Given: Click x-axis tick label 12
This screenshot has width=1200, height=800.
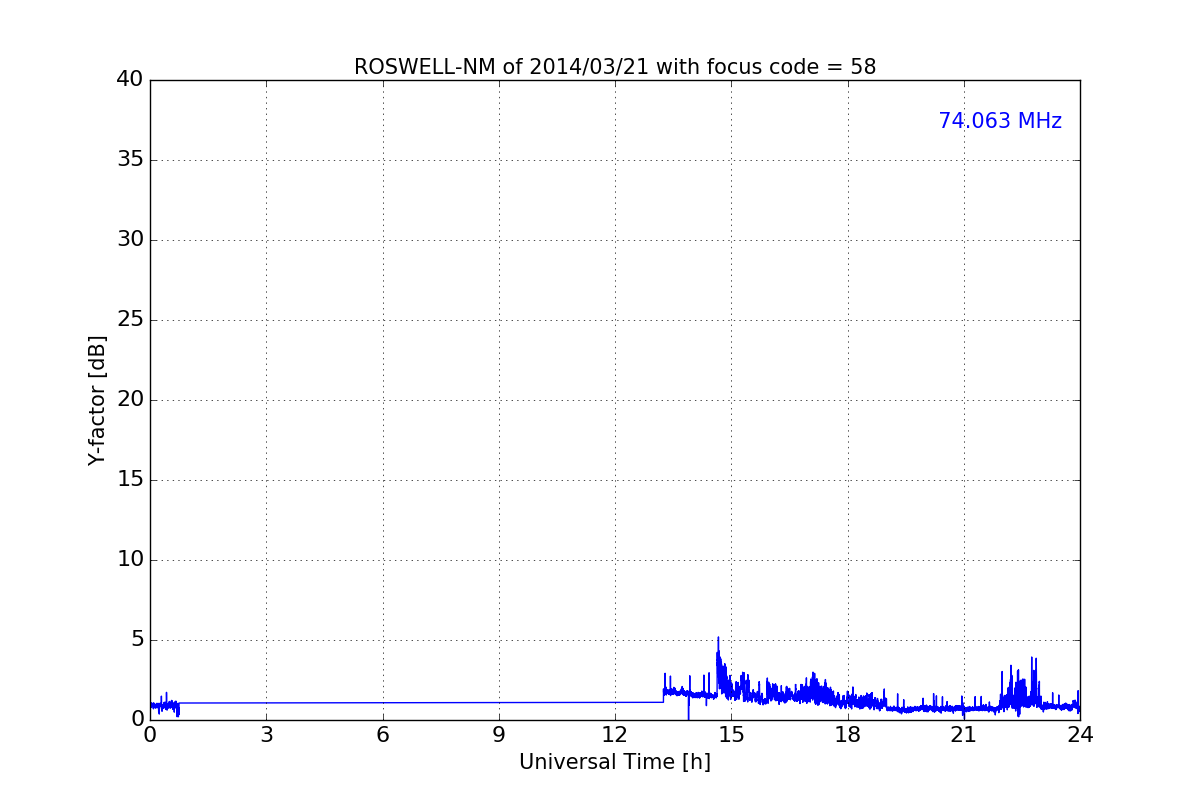Looking at the screenshot, I should pyautogui.click(x=615, y=735).
